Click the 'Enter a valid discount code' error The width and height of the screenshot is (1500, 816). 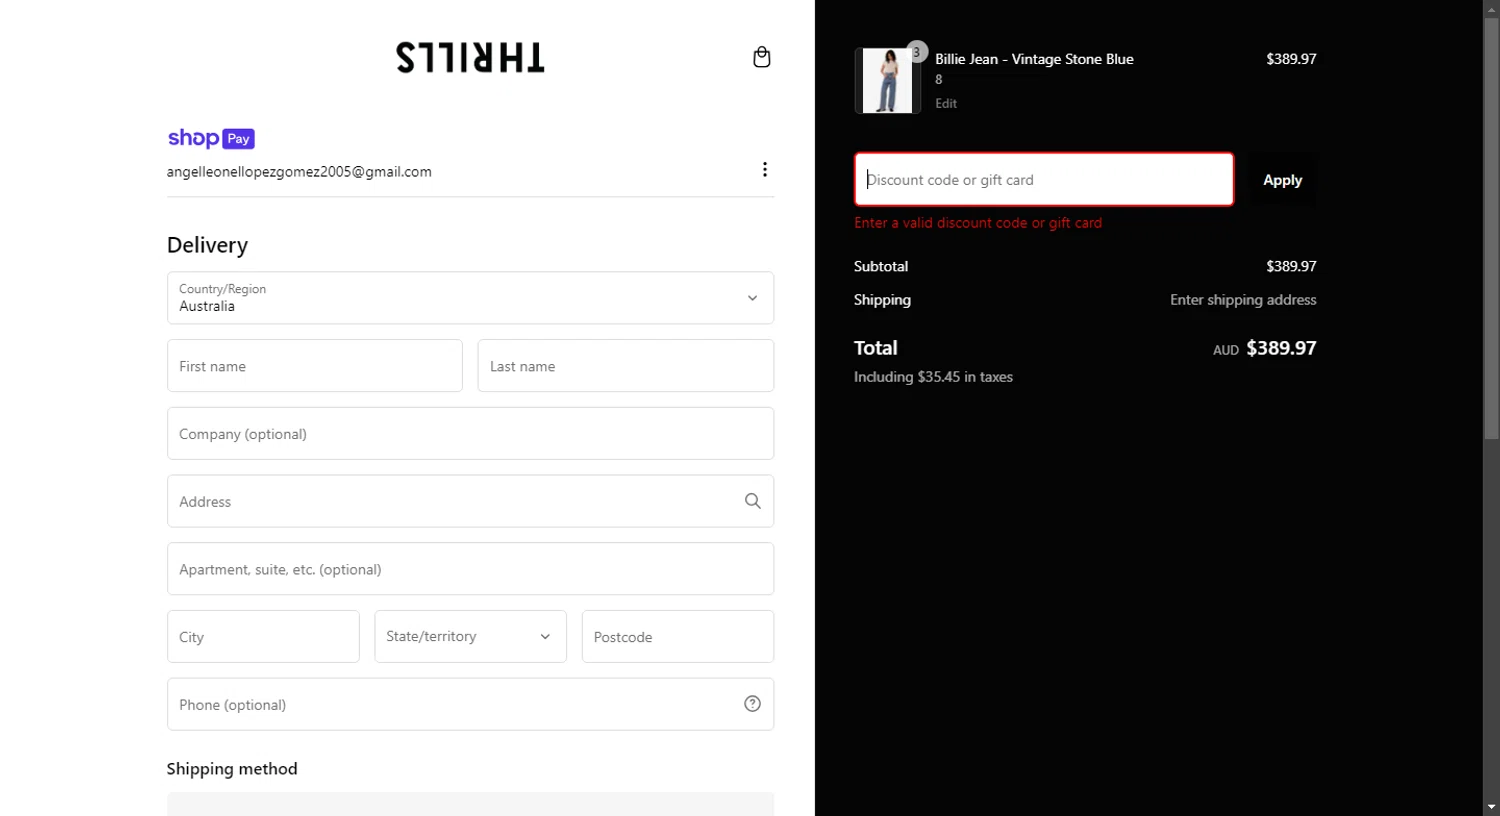click(x=978, y=223)
